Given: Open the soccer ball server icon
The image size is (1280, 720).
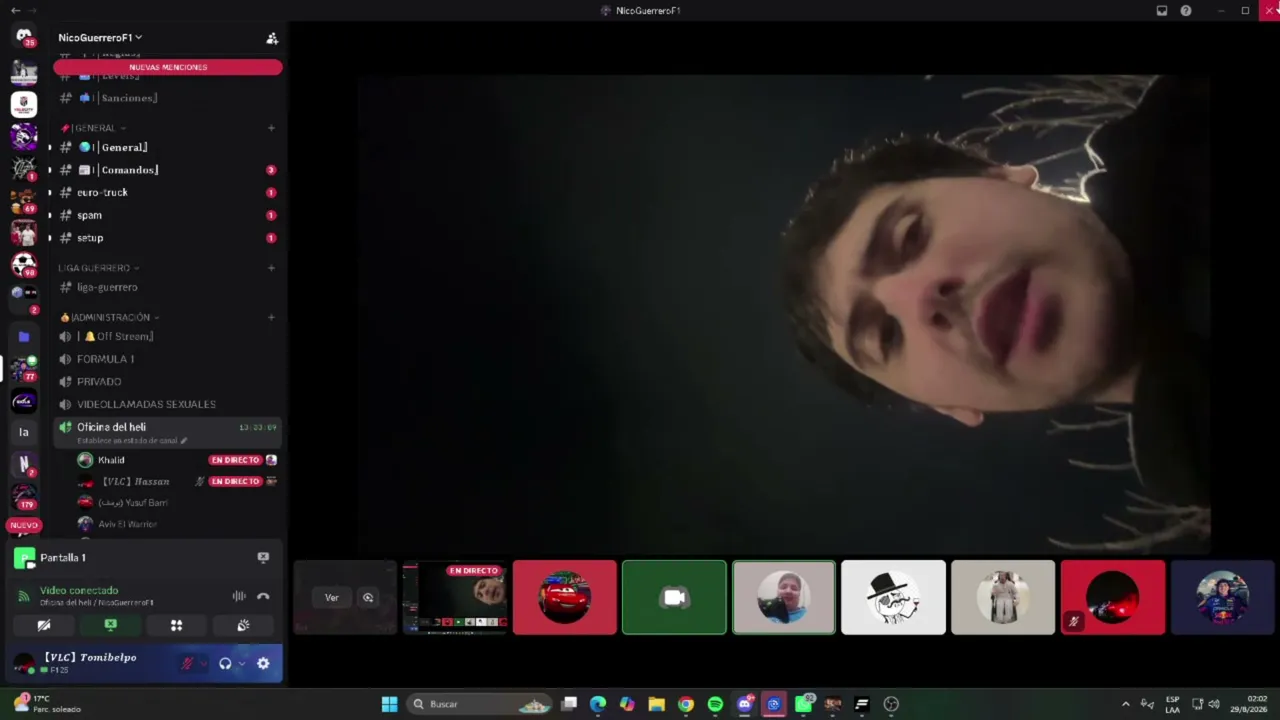Looking at the screenshot, I should point(24,265).
